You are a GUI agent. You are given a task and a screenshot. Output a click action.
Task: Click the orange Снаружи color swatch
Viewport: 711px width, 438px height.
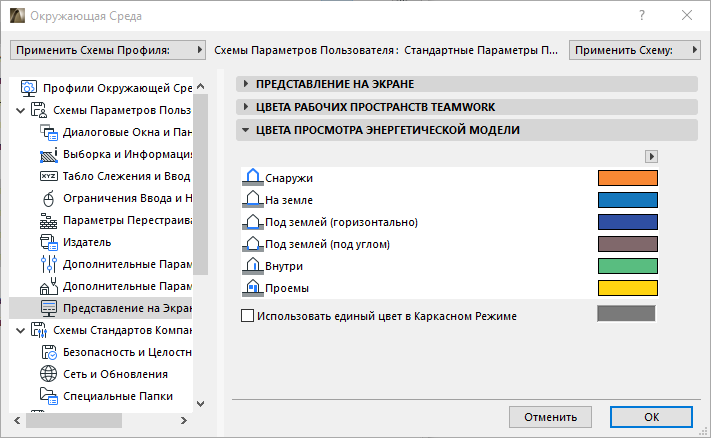pyautogui.click(x=627, y=178)
